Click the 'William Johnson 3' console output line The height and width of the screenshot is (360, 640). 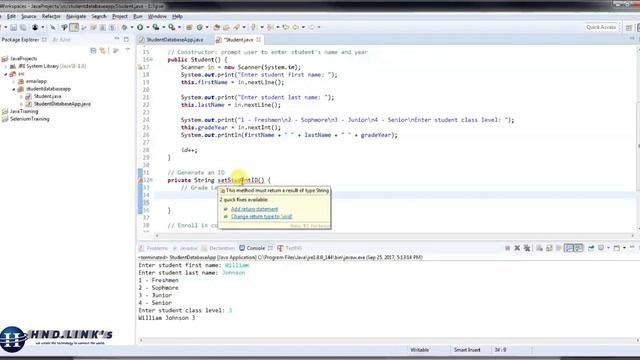(167, 318)
